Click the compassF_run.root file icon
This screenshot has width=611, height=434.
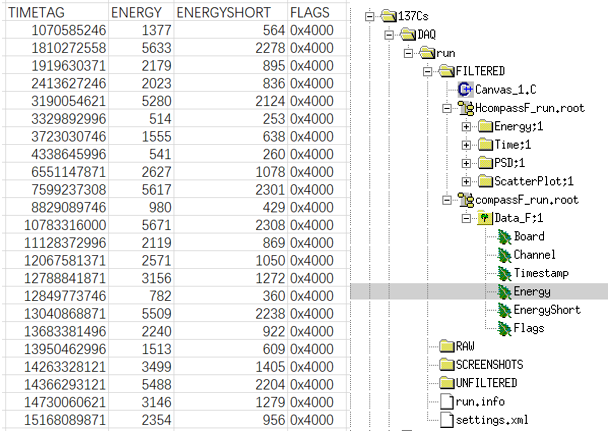pyautogui.click(x=465, y=200)
